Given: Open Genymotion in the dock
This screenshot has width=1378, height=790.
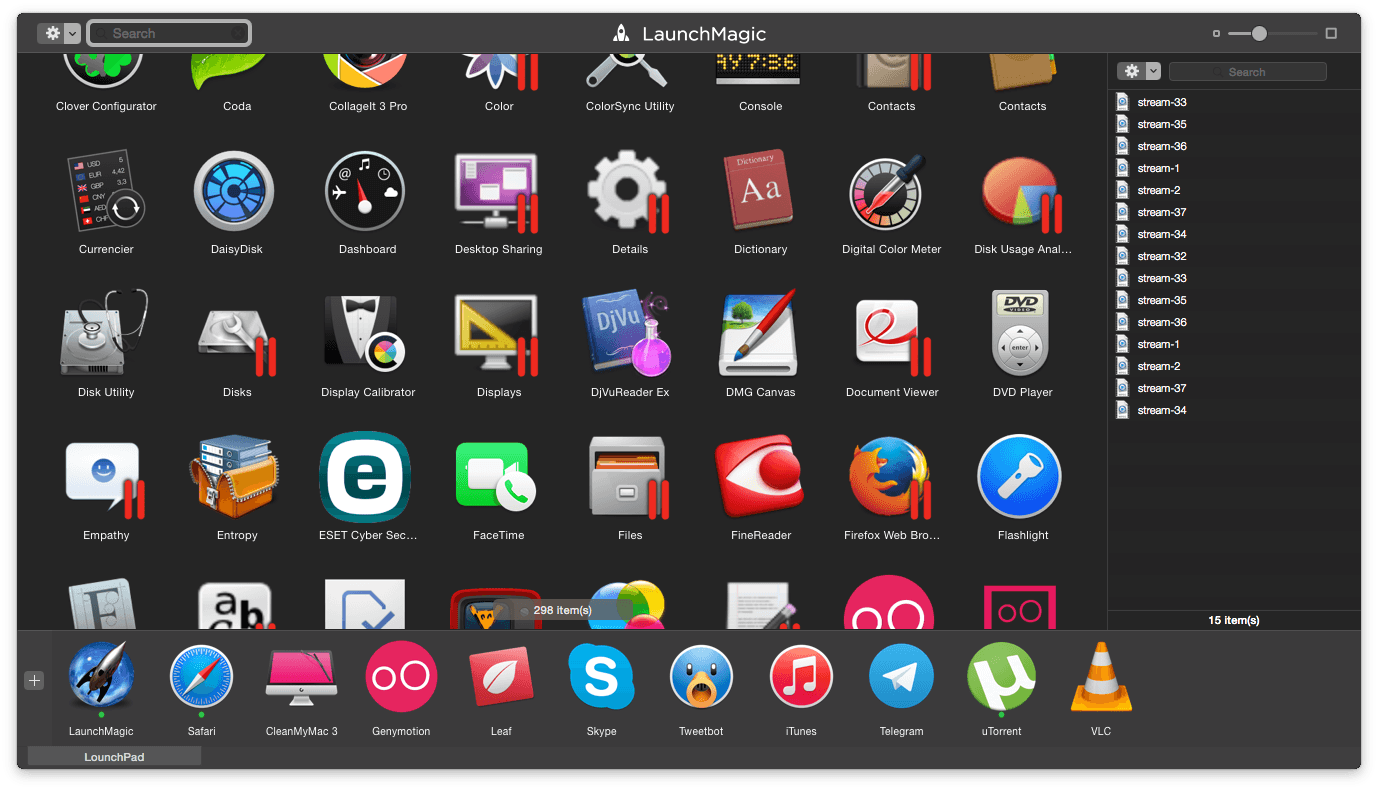Looking at the screenshot, I should [401, 676].
